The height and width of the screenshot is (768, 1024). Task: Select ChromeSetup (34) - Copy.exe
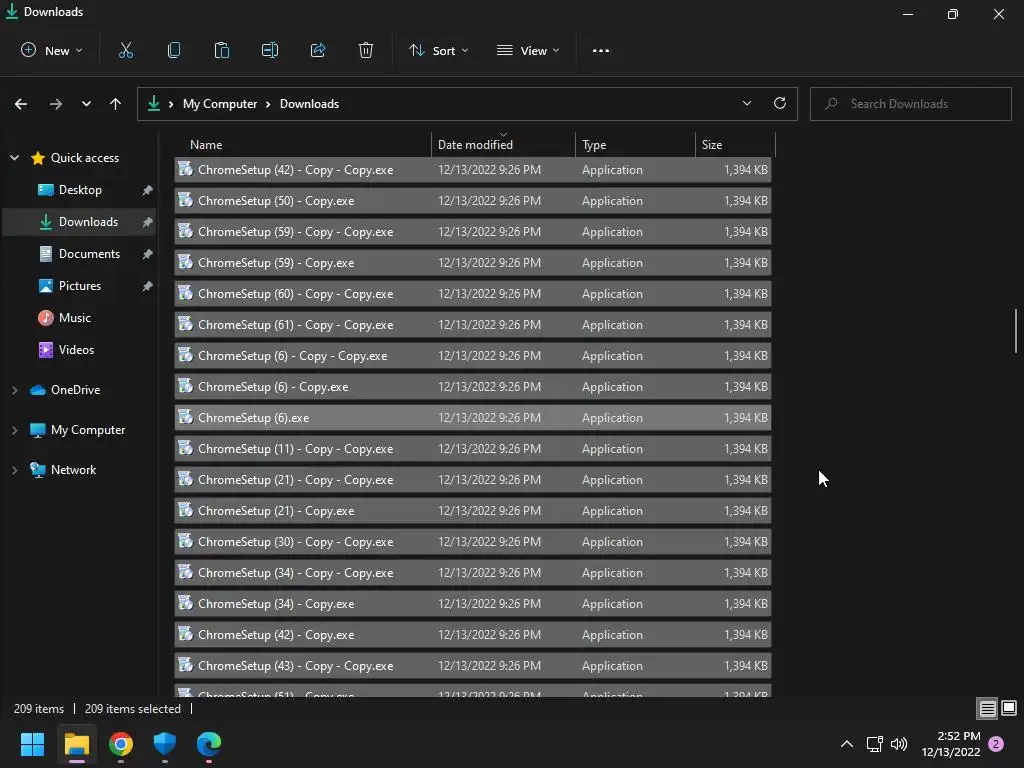(x=473, y=603)
